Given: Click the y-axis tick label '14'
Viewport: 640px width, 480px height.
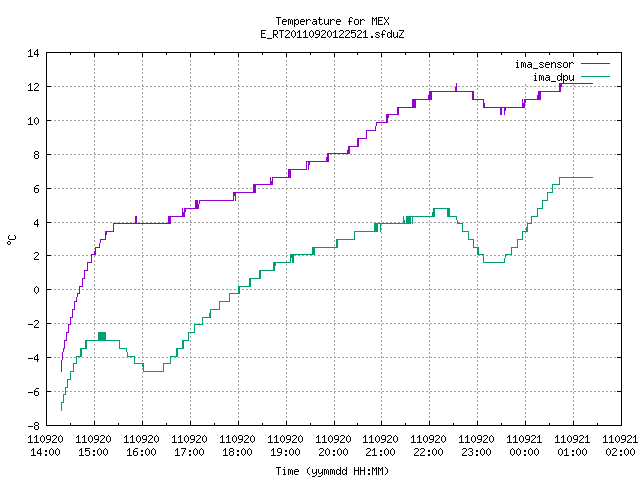Looking at the screenshot, I should [x=33, y=53].
